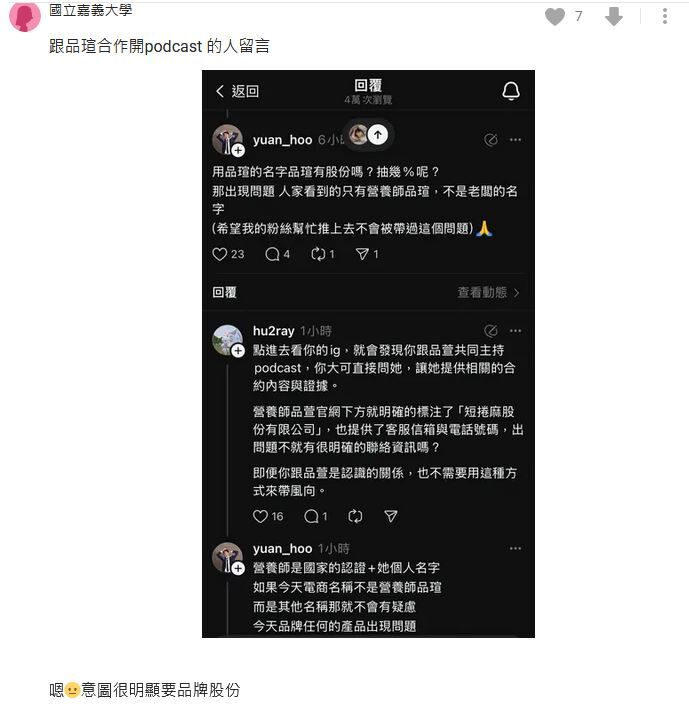The height and width of the screenshot is (717, 689).
Task: Like hu2ray's reply with 16 hearts
Action: (x=268, y=516)
